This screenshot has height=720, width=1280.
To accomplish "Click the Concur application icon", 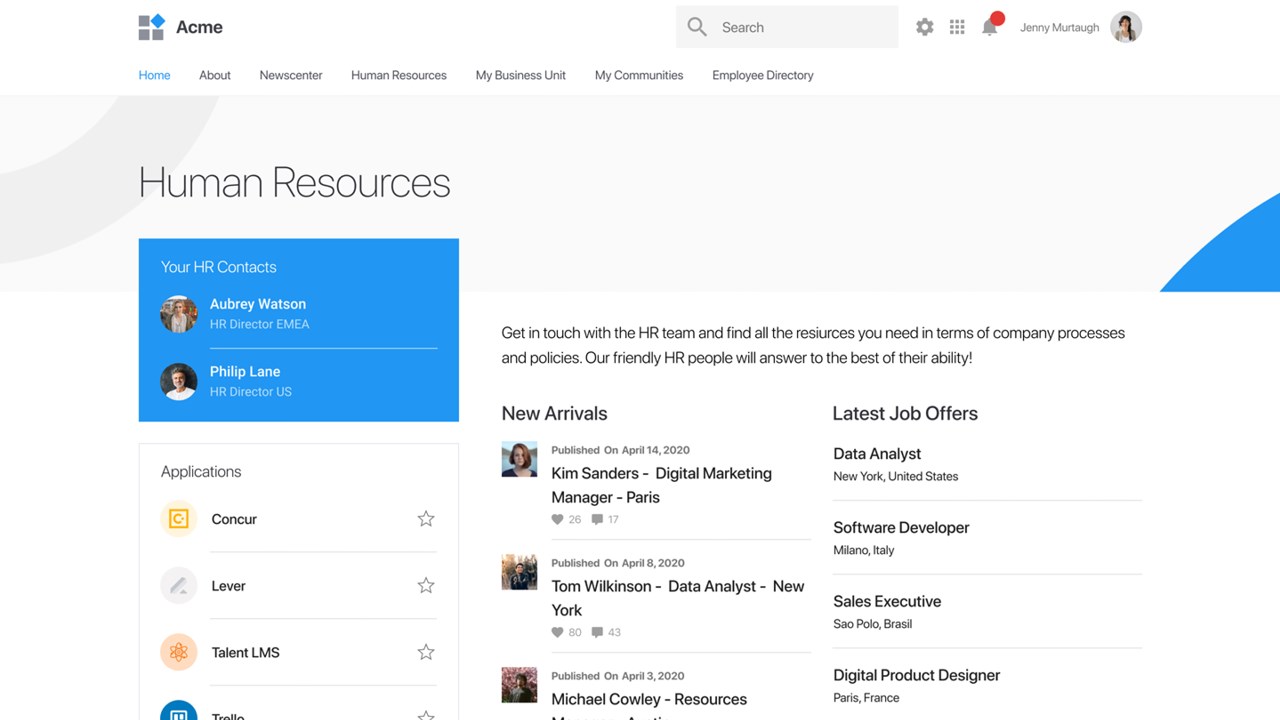I will tap(179, 519).
